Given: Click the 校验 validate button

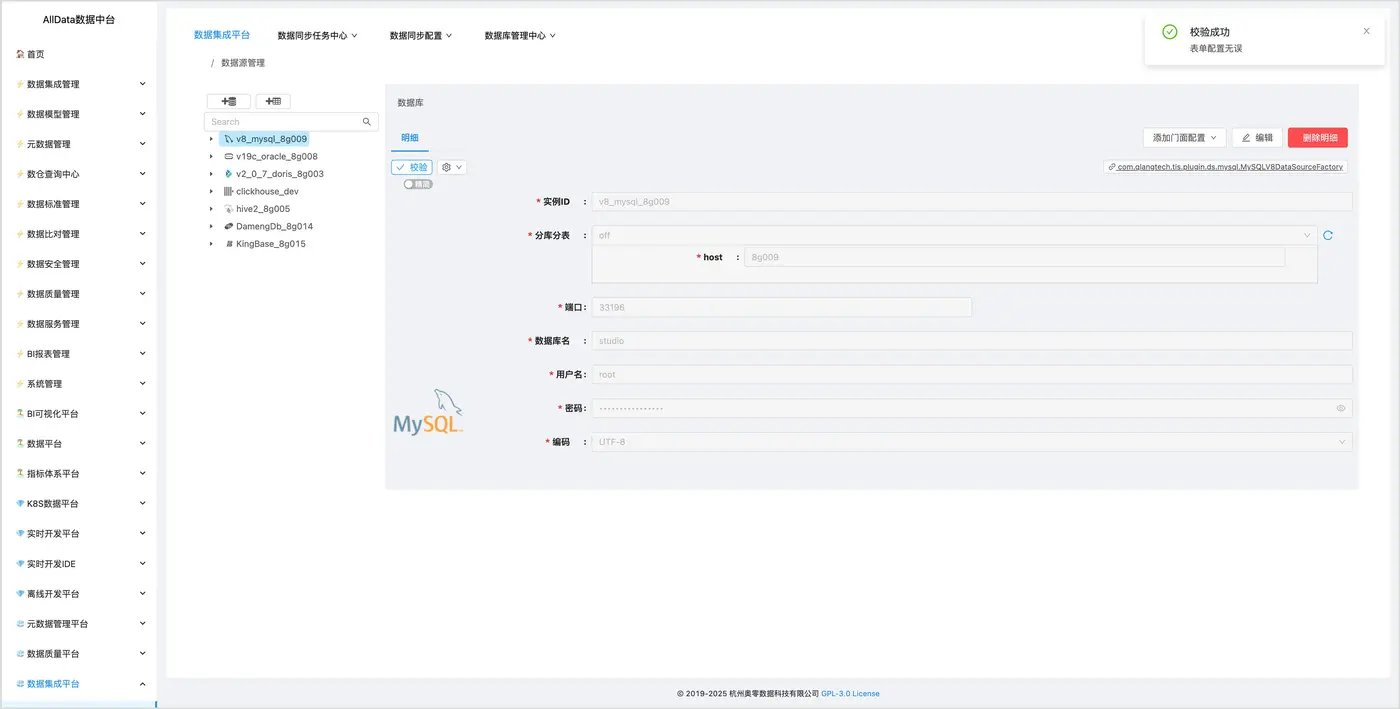Looking at the screenshot, I should (x=412, y=167).
